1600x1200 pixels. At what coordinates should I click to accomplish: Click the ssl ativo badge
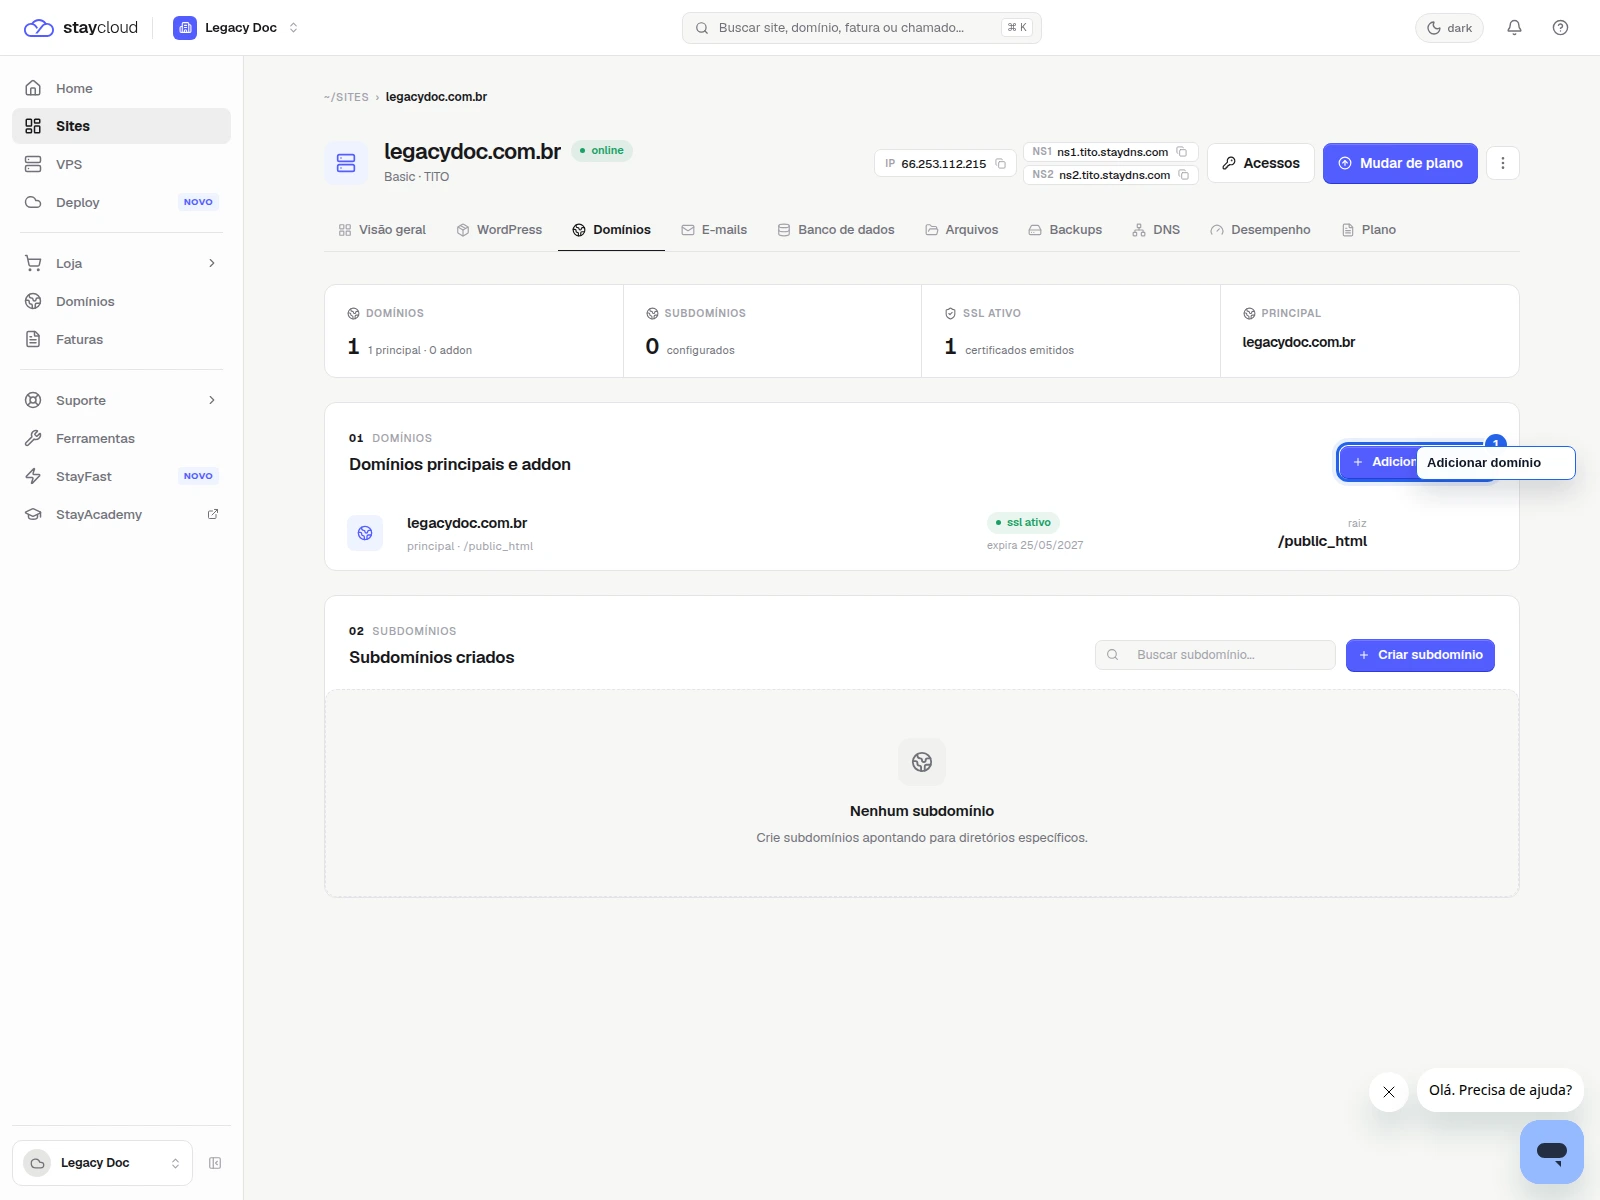coord(1023,522)
